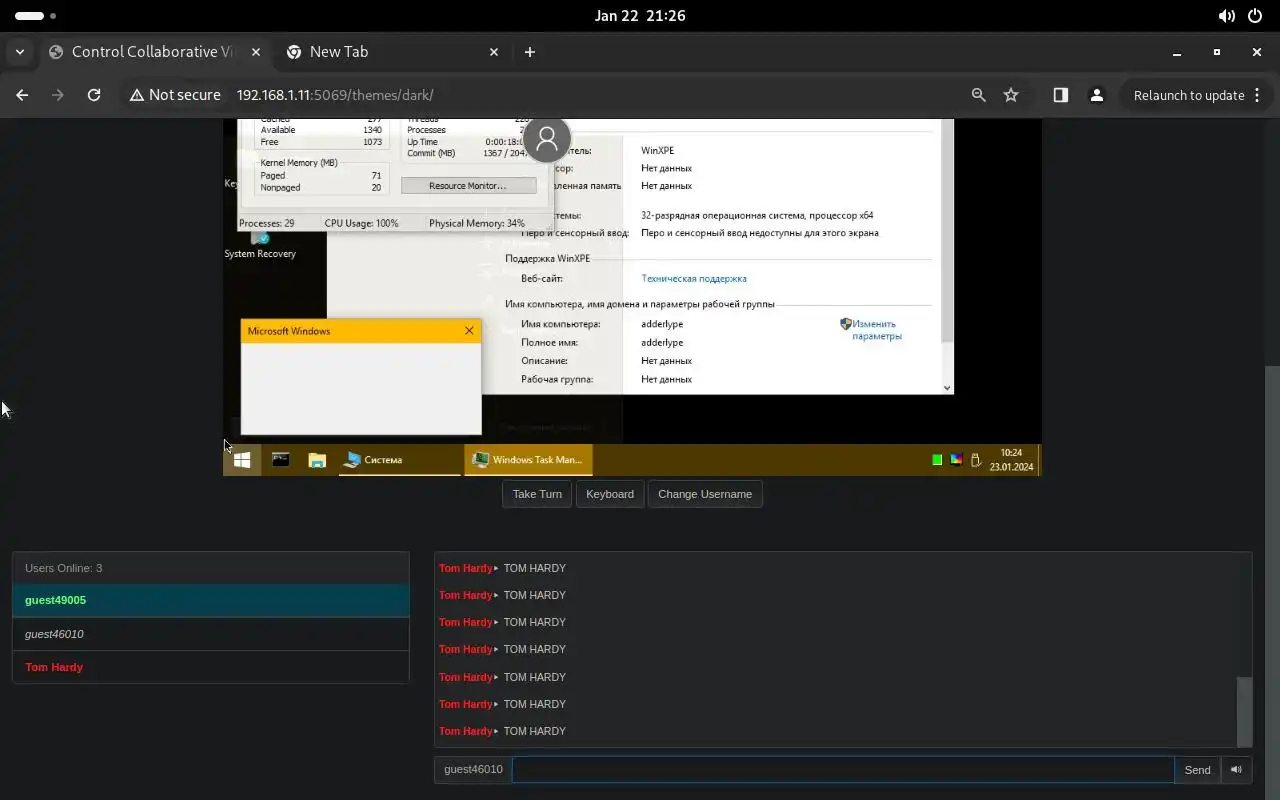
Task: Click the page vertical scrollbar thumb
Action: [1273, 582]
